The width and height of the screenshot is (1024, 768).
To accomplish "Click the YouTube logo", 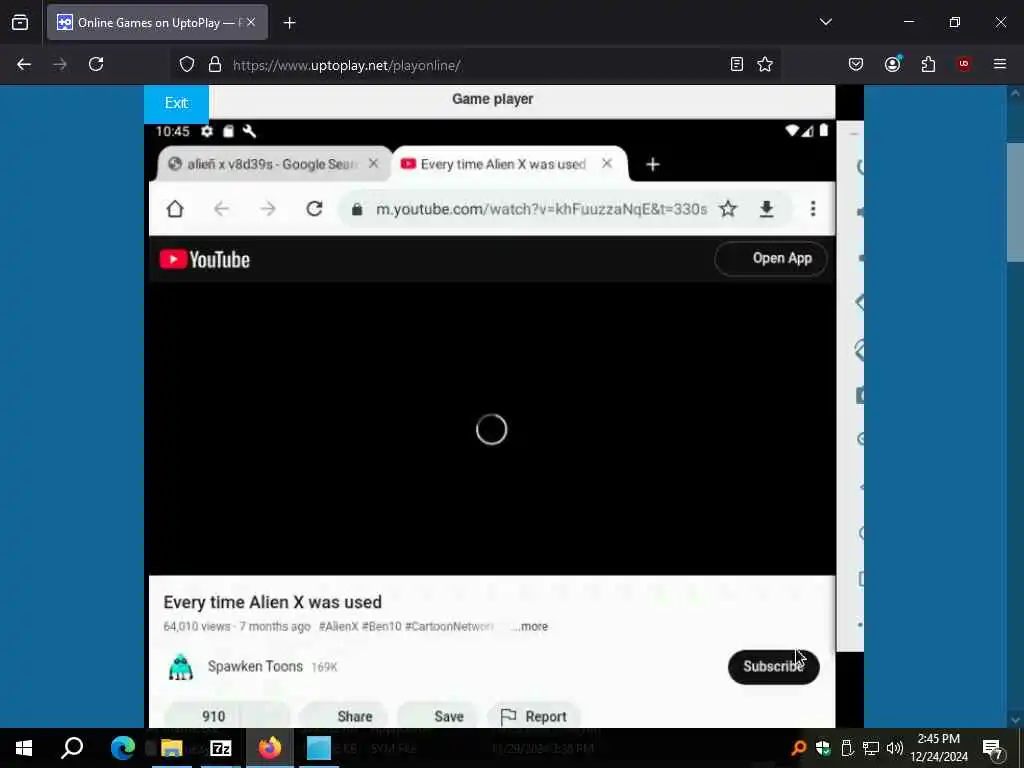I will pyautogui.click(x=204, y=259).
